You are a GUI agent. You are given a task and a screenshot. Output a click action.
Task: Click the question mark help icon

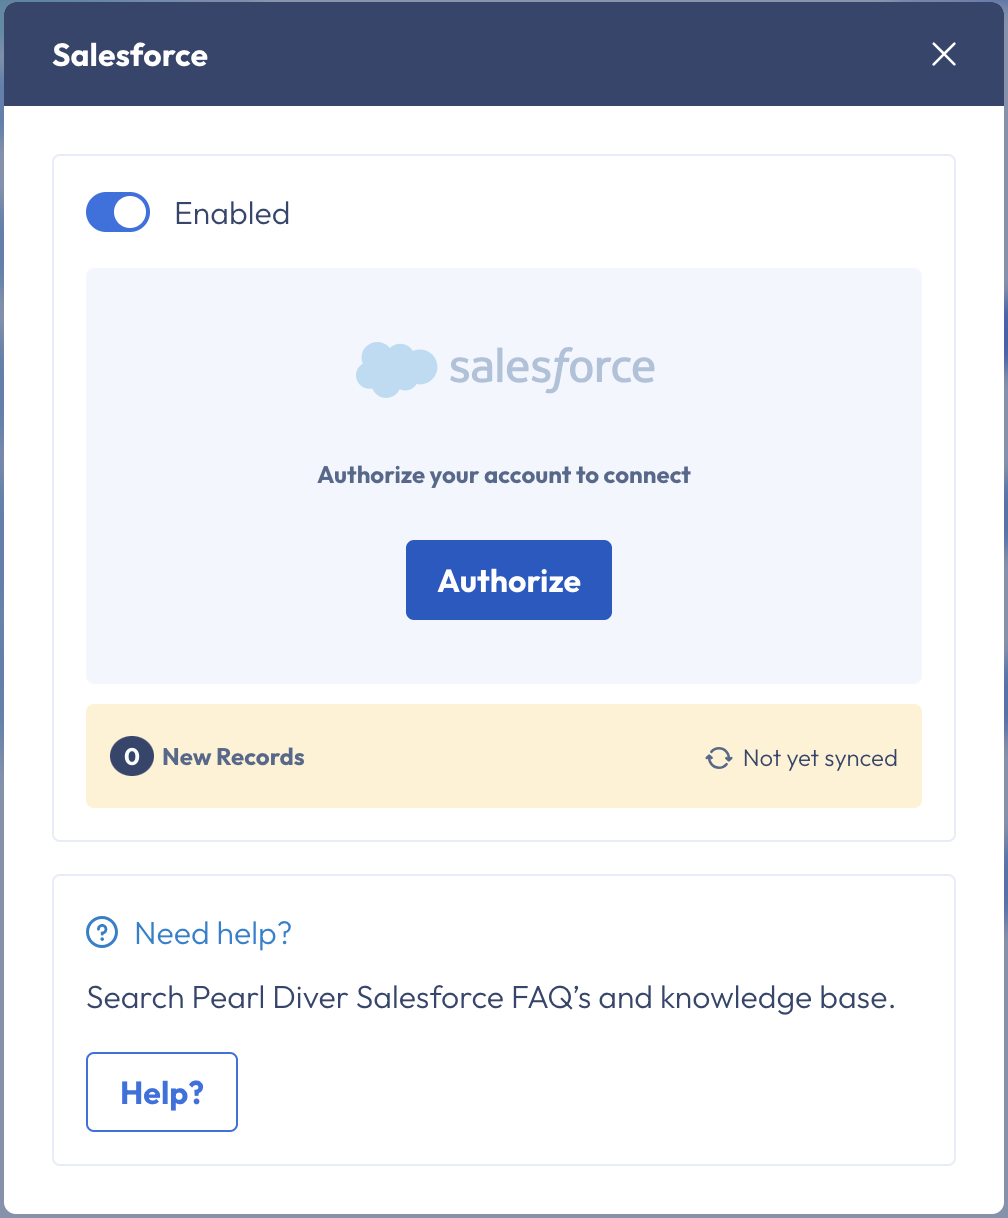point(102,933)
